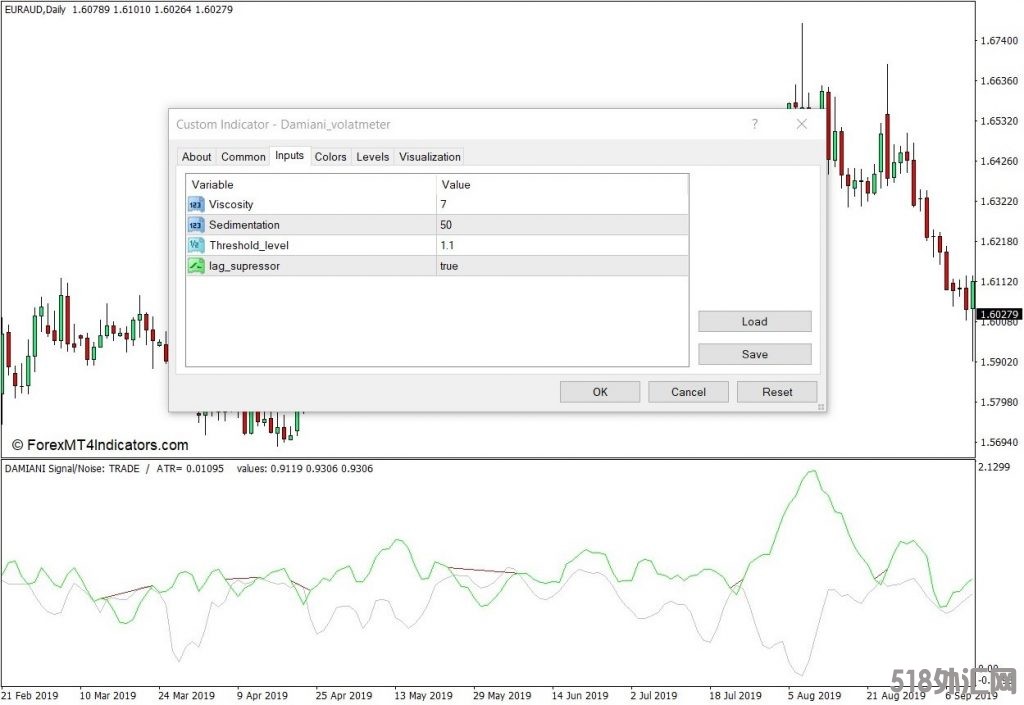The height and width of the screenshot is (705, 1024).
Task: Confirm settings with the OK button
Action: (600, 392)
